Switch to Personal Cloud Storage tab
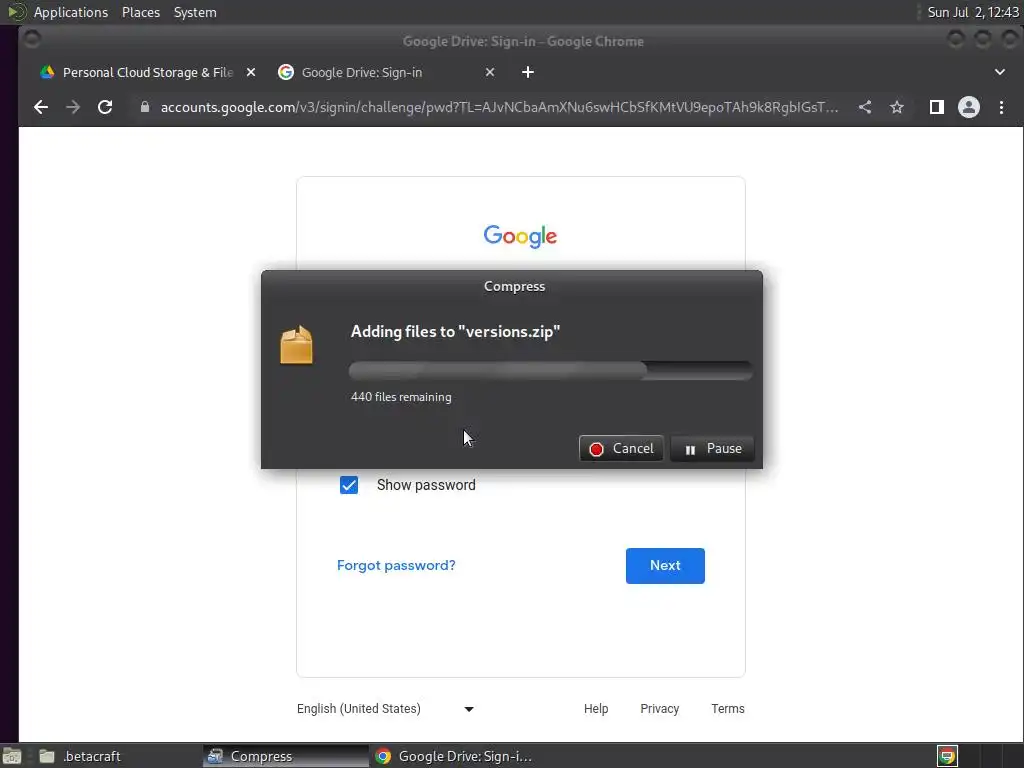This screenshot has width=1024, height=768. (x=148, y=72)
